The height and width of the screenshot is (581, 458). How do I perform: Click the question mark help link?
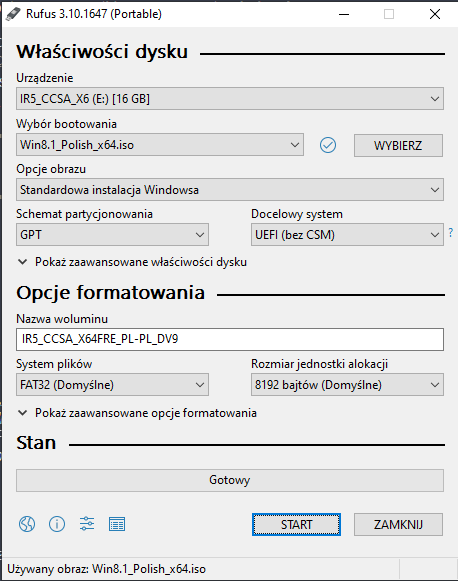(x=451, y=233)
